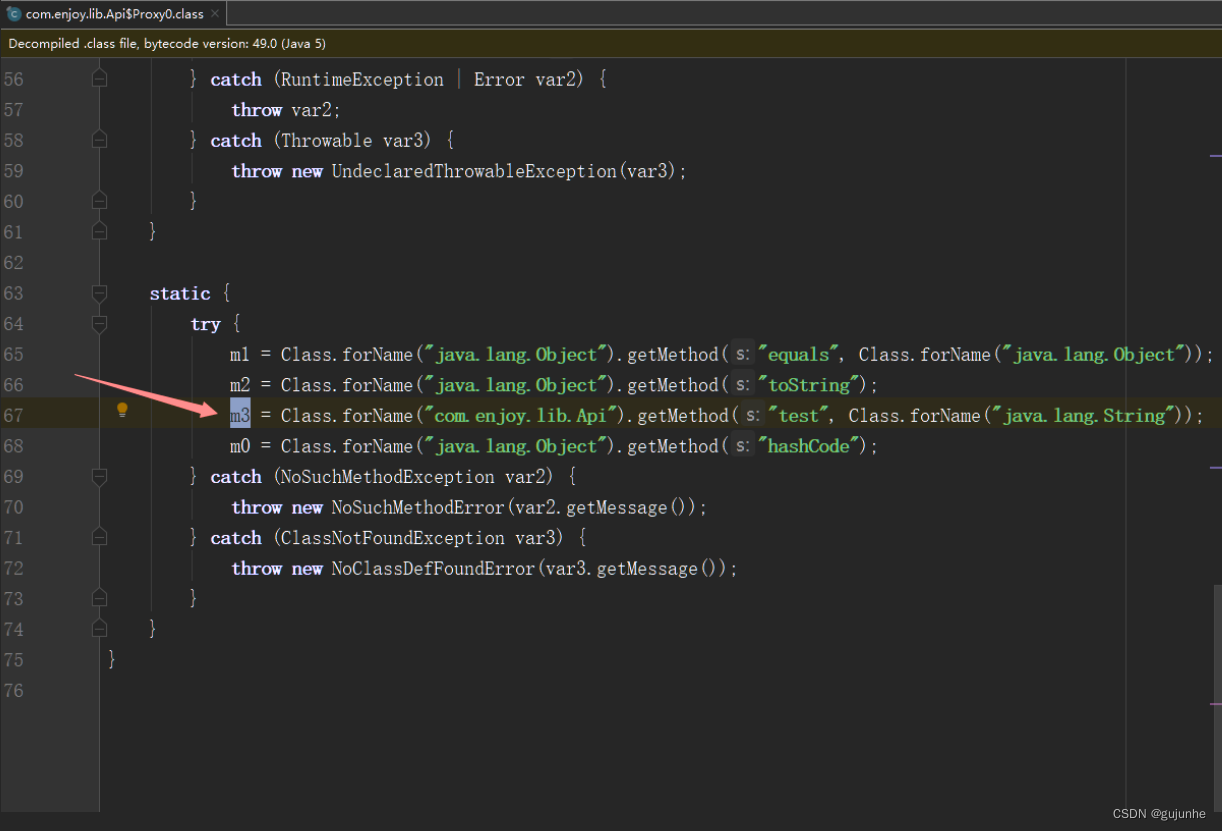
Task: Collapse the fold marker at line 58 catch Throwable
Action: pos(99,140)
